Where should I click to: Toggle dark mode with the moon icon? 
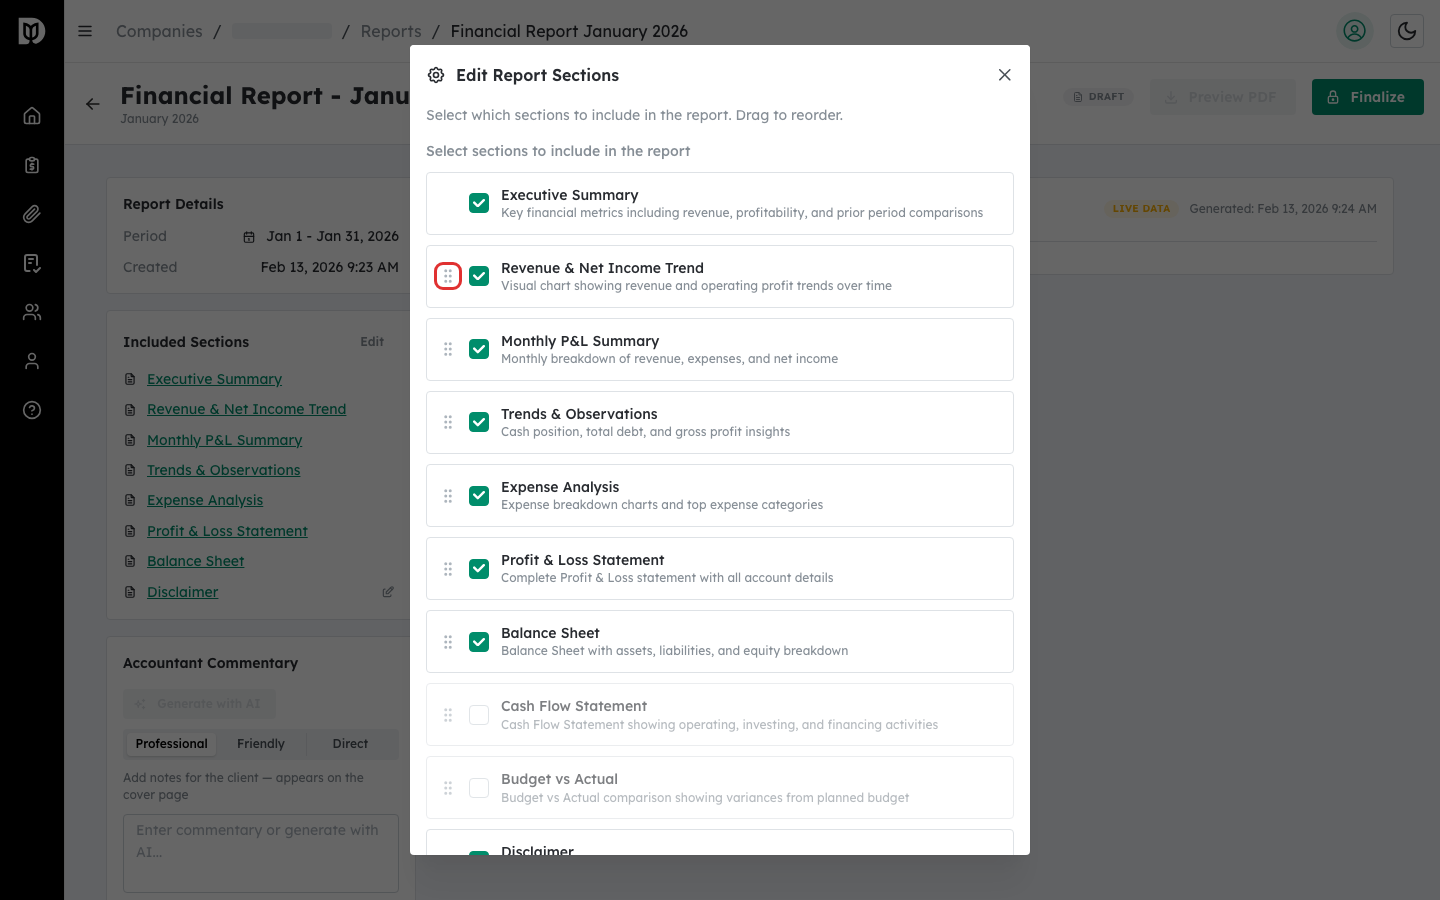tap(1406, 31)
